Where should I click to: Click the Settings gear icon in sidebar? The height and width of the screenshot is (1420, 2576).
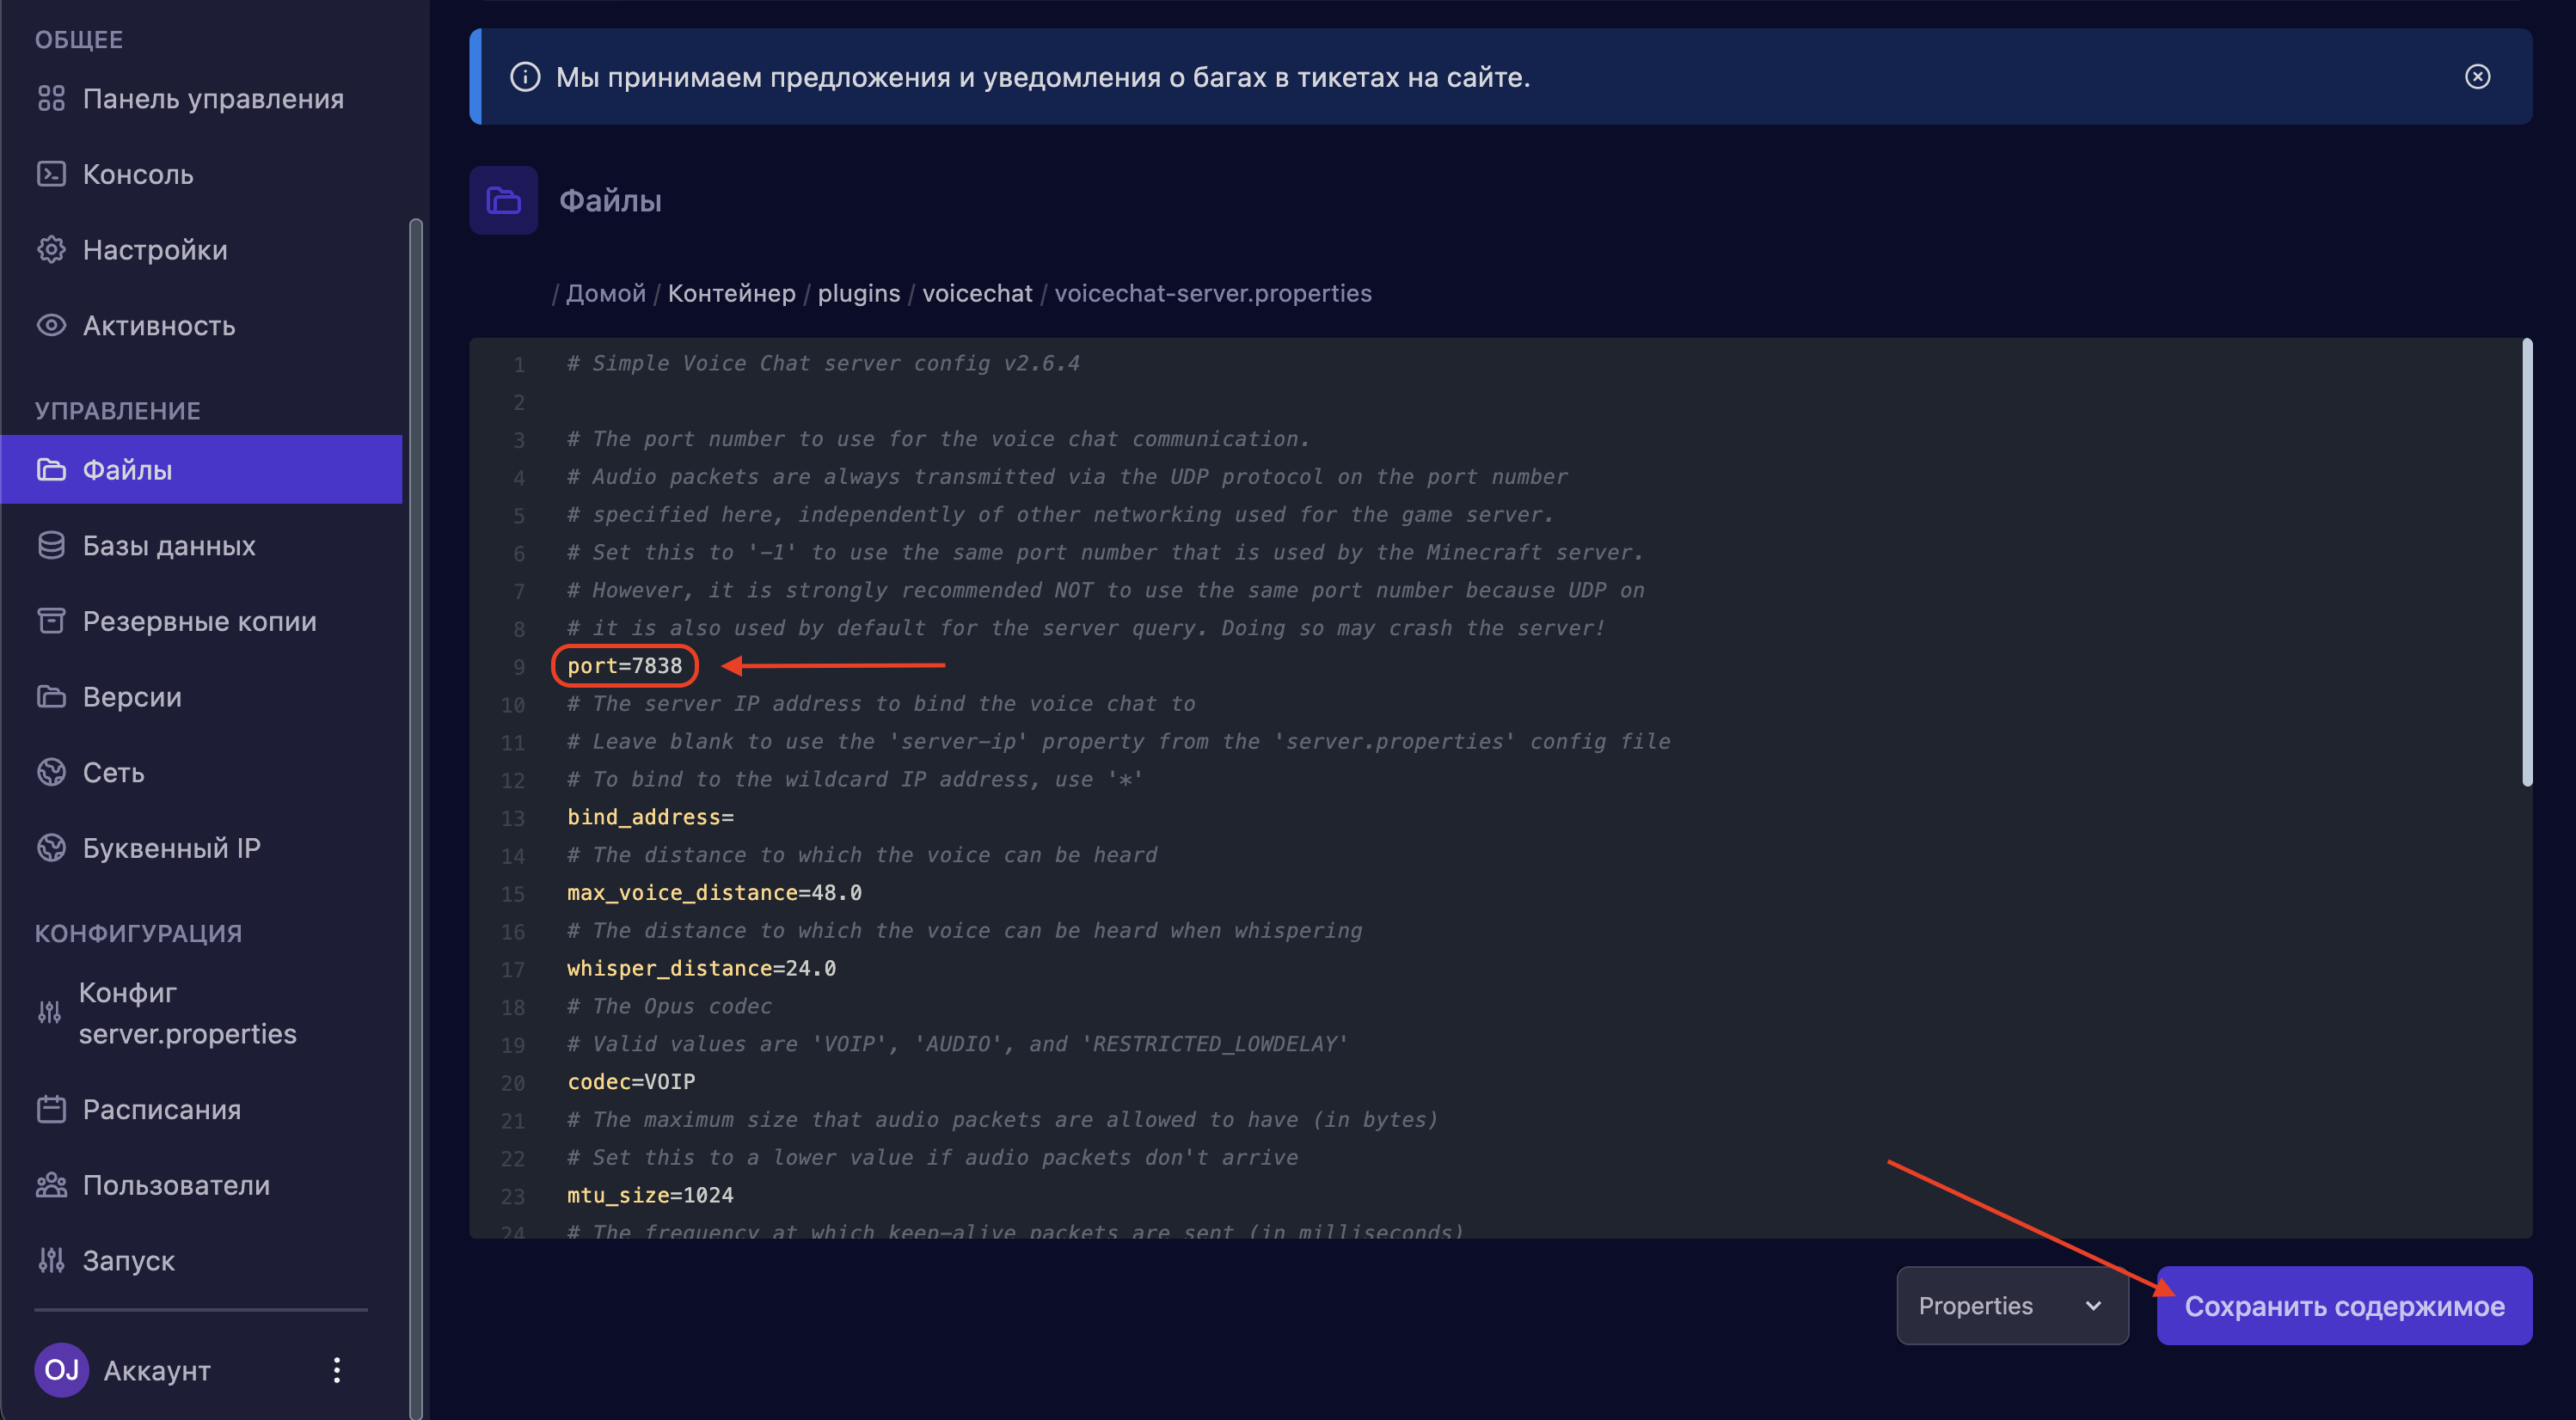(51, 249)
